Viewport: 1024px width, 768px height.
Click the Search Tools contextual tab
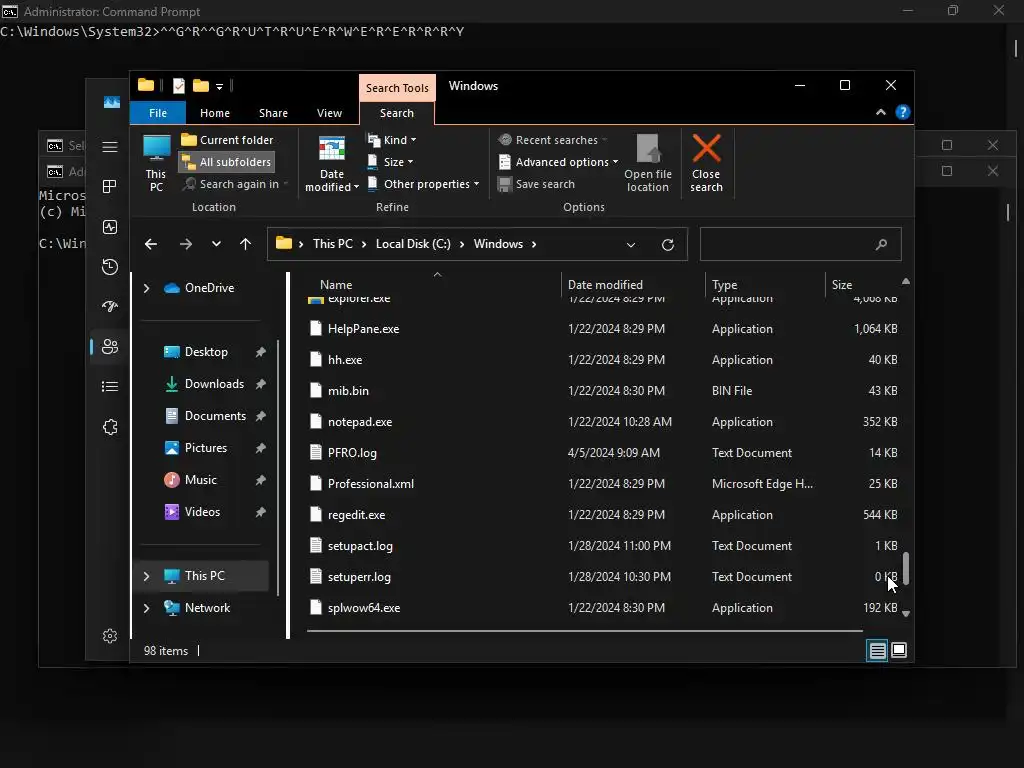[397, 88]
